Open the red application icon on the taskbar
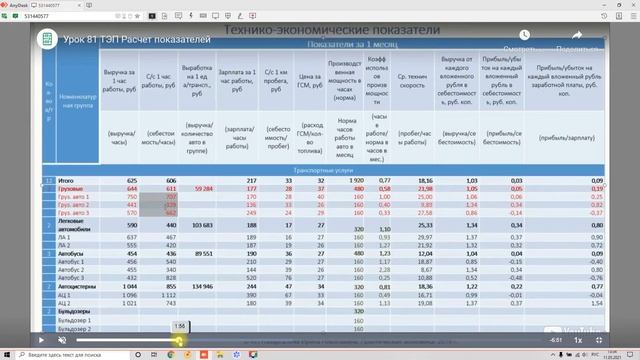640x360 pixels. pos(204,355)
